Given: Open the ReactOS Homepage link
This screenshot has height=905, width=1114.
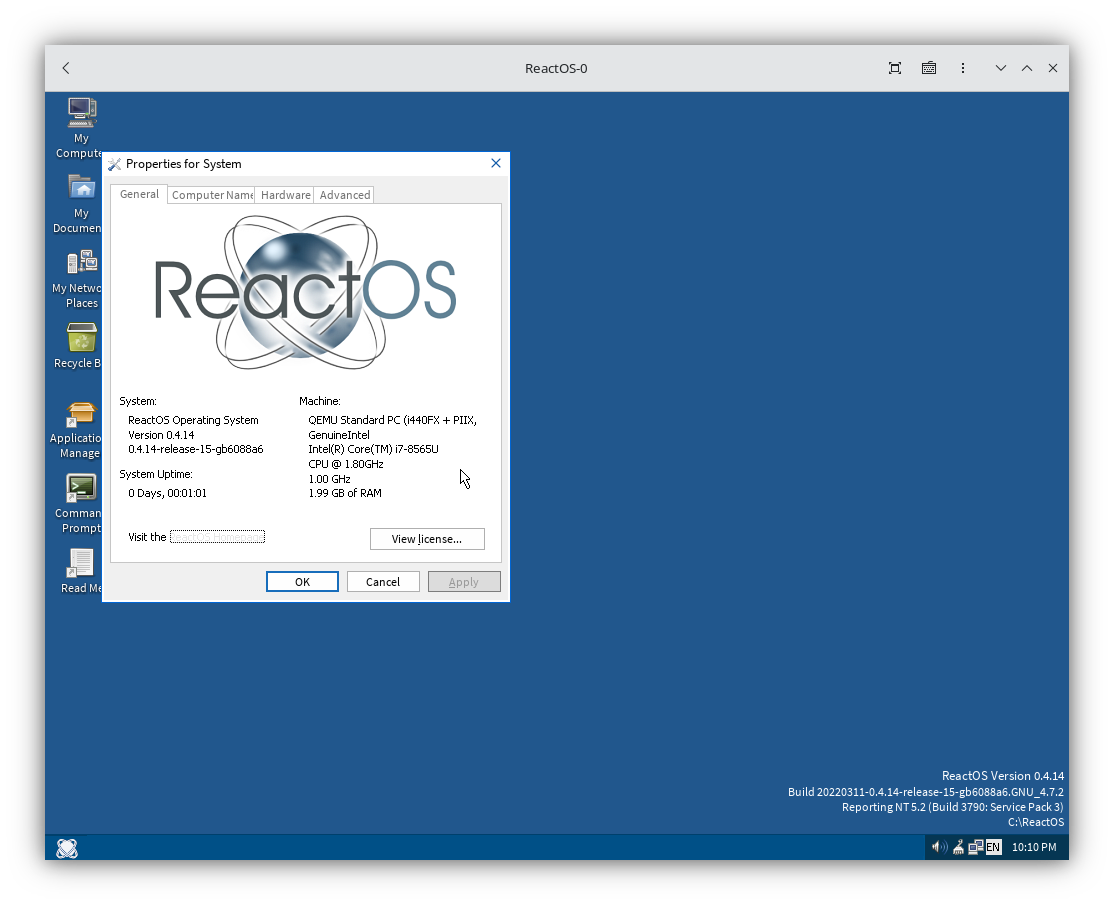Looking at the screenshot, I should (217, 537).
